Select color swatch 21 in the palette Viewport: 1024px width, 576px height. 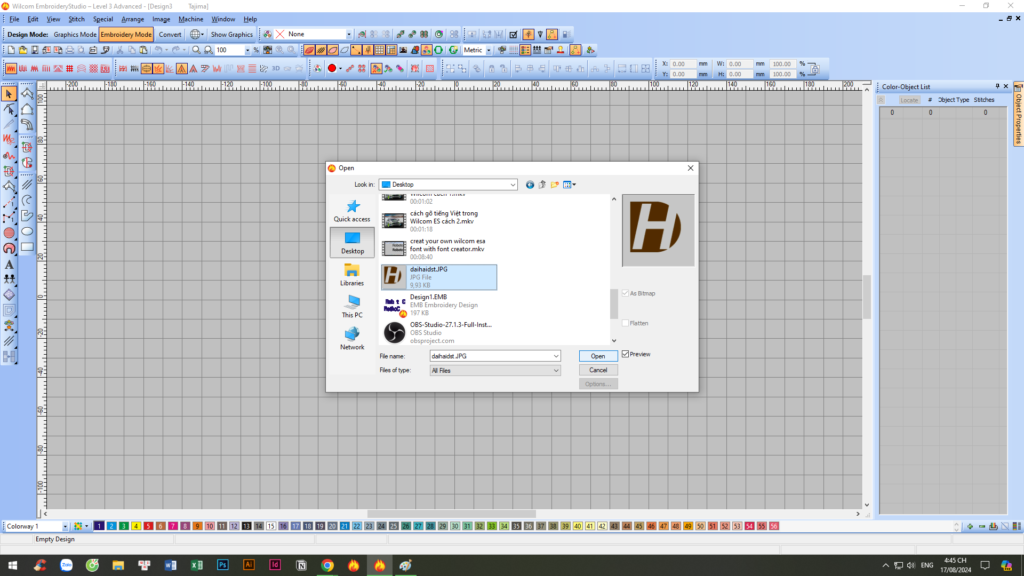[x=344, y=526]
